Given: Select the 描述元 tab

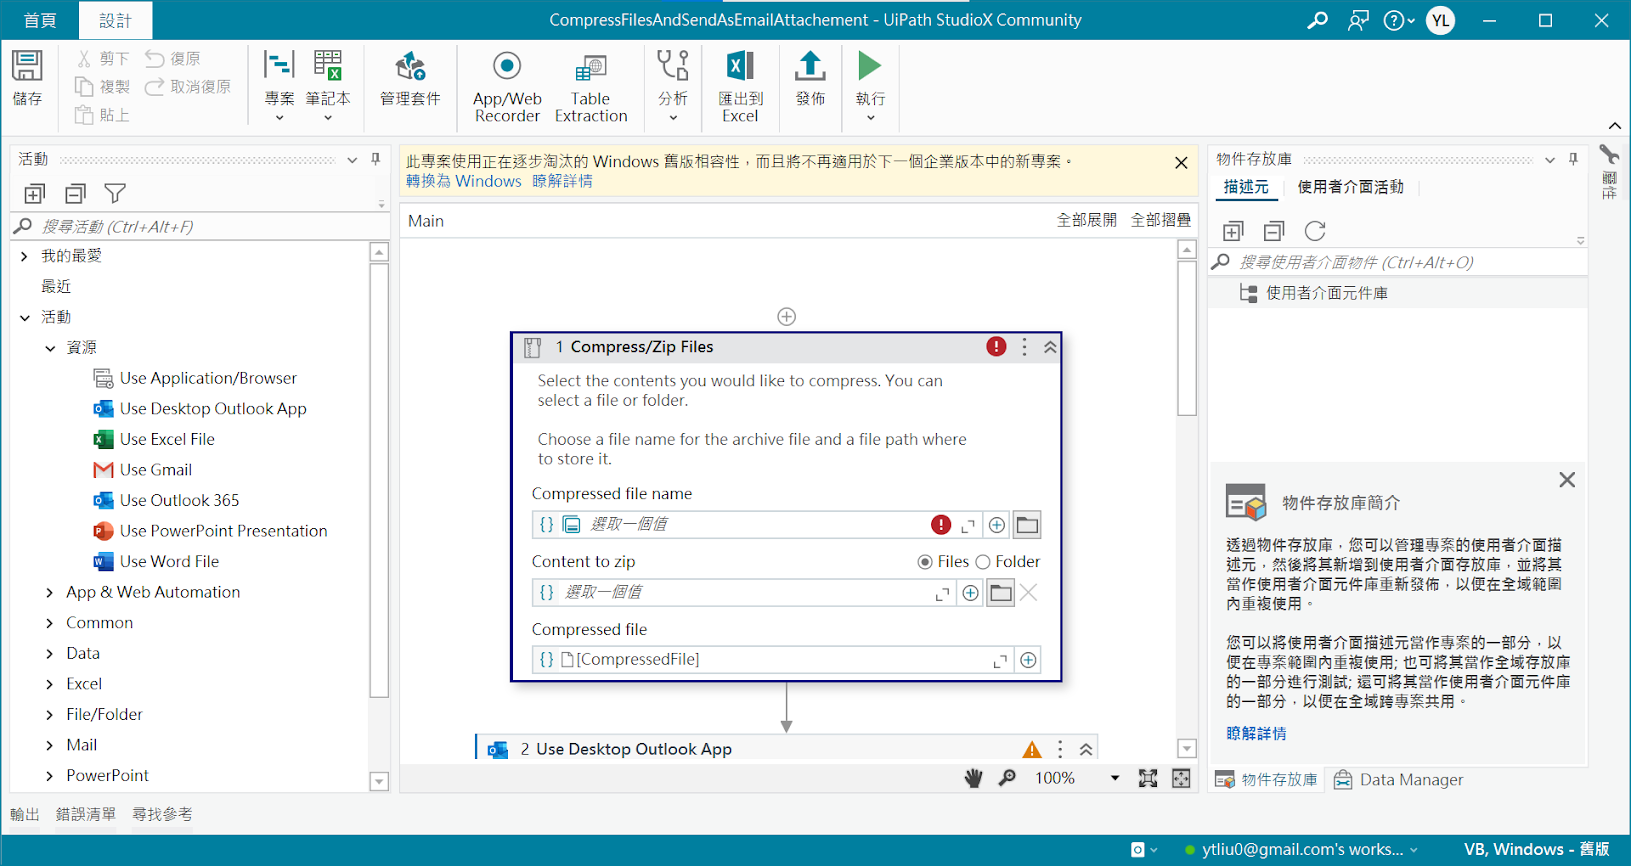Looking at the screenshot, I should point(1246,187).
